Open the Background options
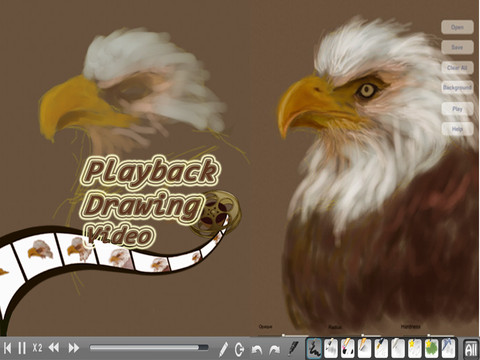Image resolution: width=480 pixels, height=360 pixels. click(x=457, y=88)
